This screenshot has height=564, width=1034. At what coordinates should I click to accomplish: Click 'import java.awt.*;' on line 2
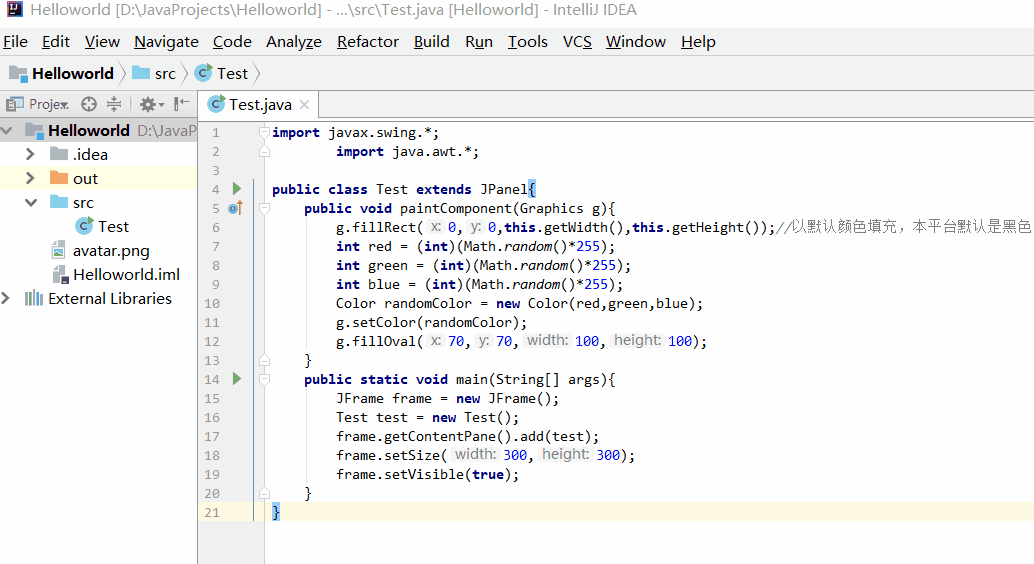[407, 152]
